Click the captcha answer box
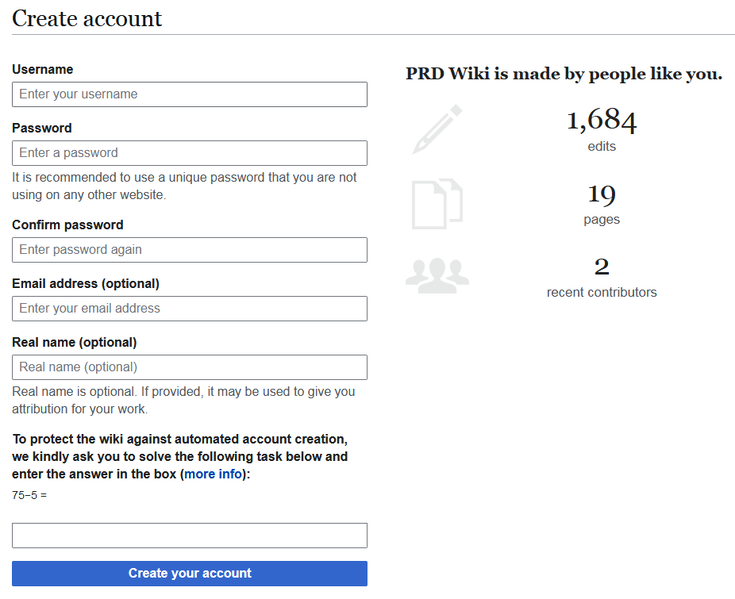 point(190,535)
